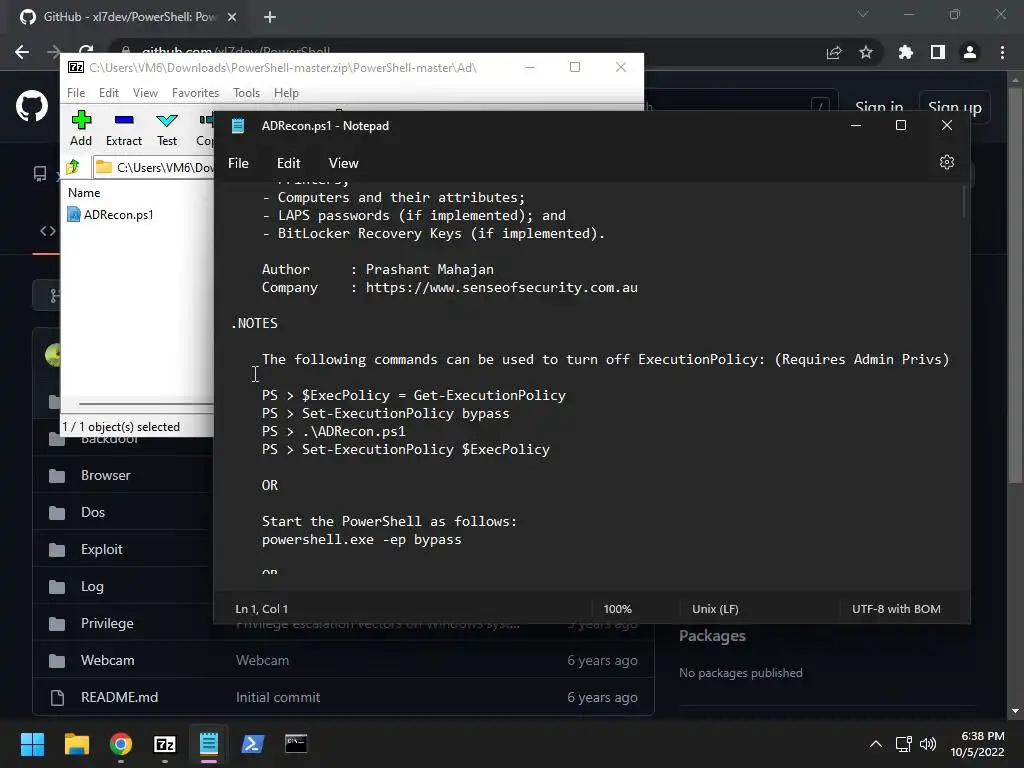Open Notepad Edit menu
The width and height of the screenshot is (1024, 768).
[289, 163]
